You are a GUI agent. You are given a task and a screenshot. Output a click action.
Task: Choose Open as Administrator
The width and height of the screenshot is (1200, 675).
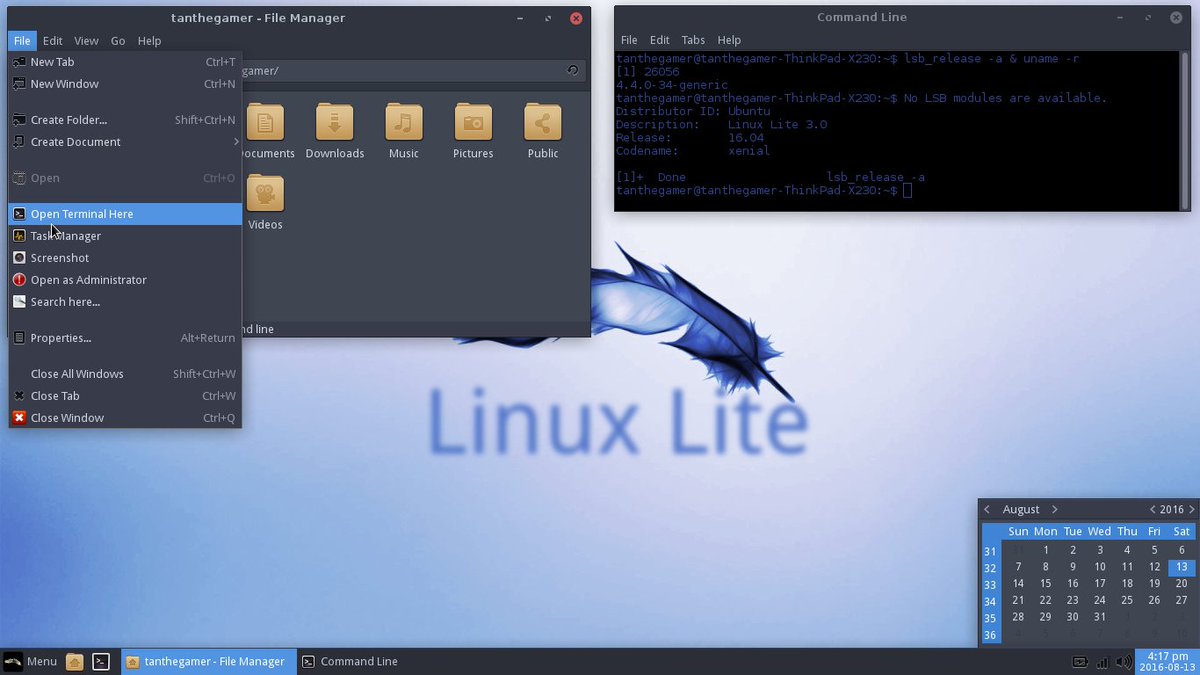[125, 280]
